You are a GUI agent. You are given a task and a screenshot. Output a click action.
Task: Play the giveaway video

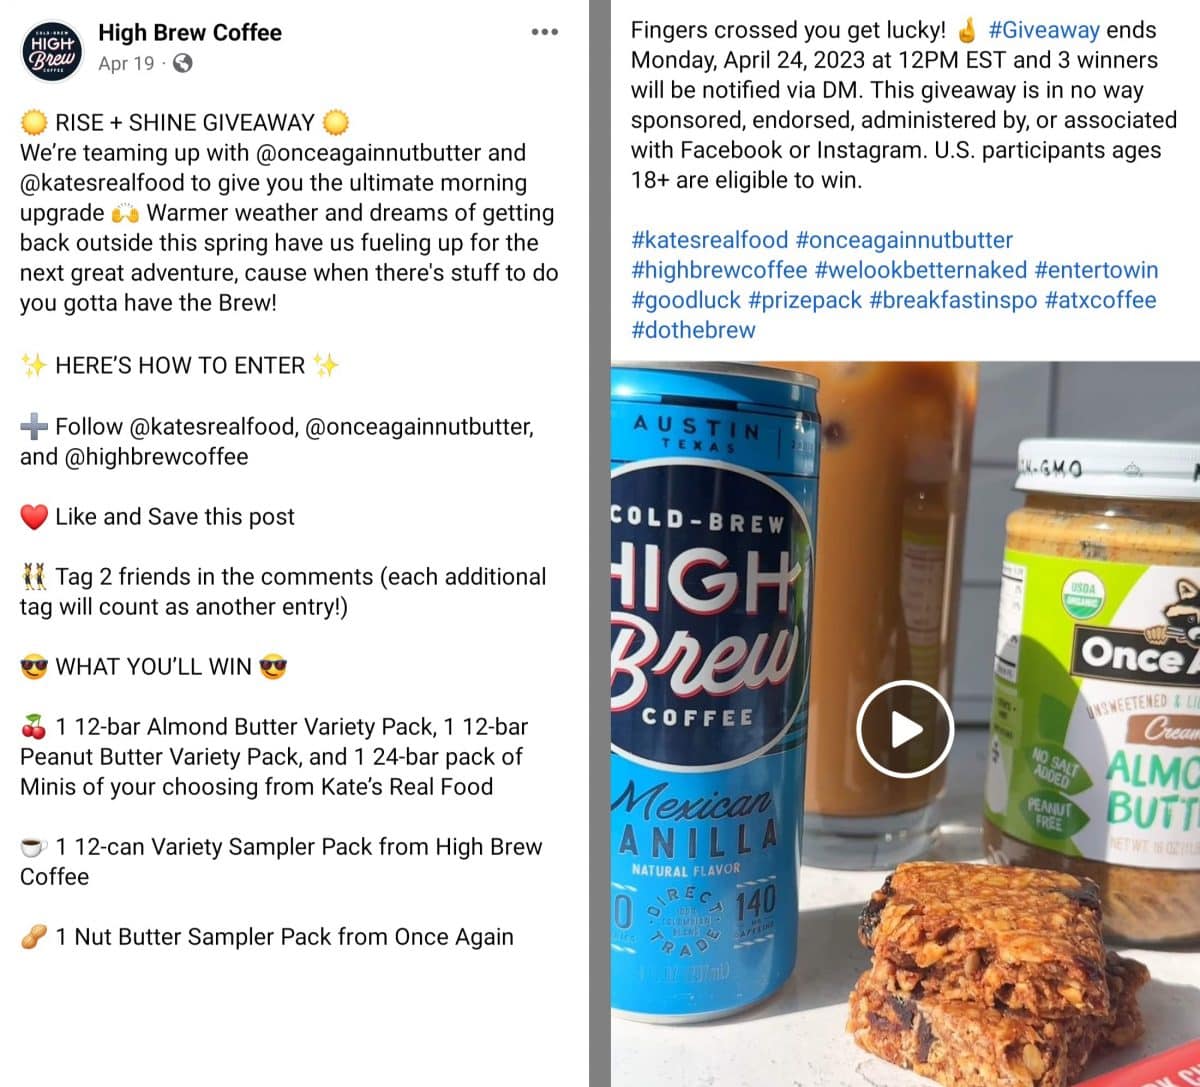[x=905, y=729]
